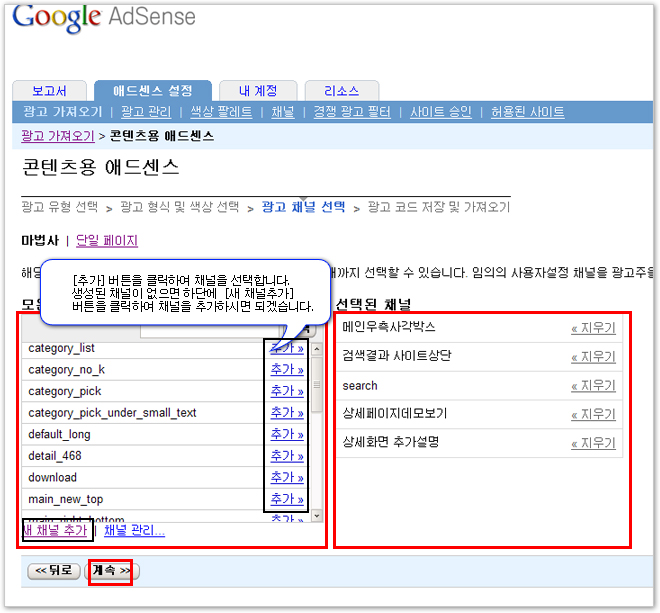
Task: Click the channel list scrollbar up arrow
Action: (x=317, y=349)
